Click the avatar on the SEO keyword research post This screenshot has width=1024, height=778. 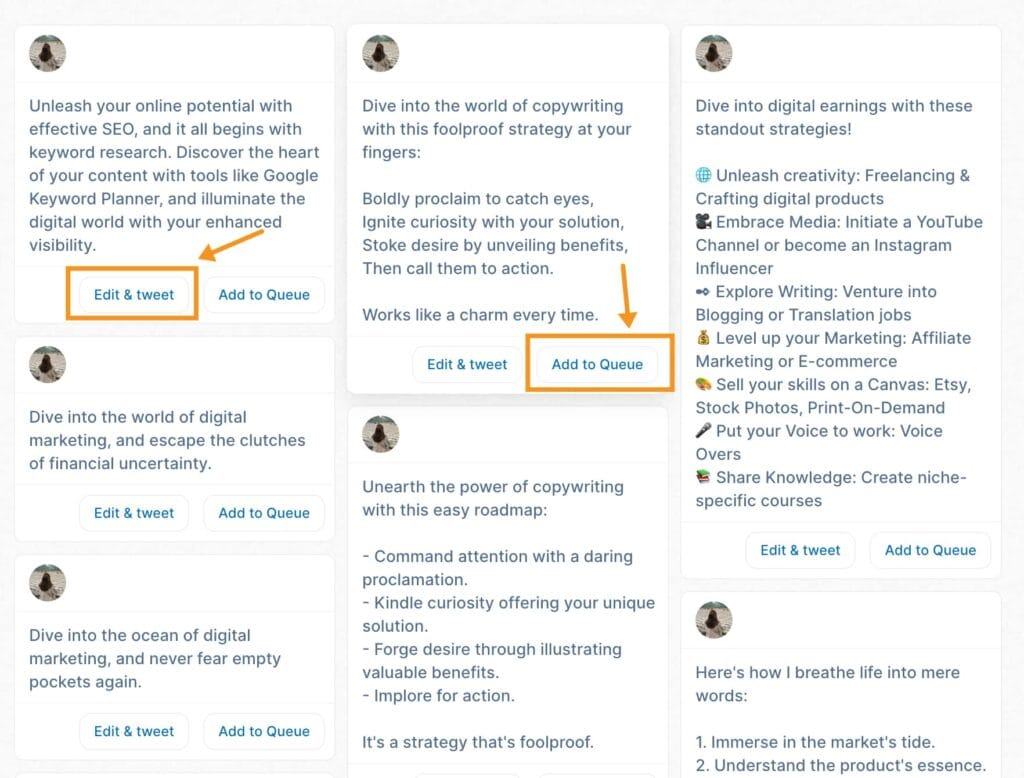[48, 54]
